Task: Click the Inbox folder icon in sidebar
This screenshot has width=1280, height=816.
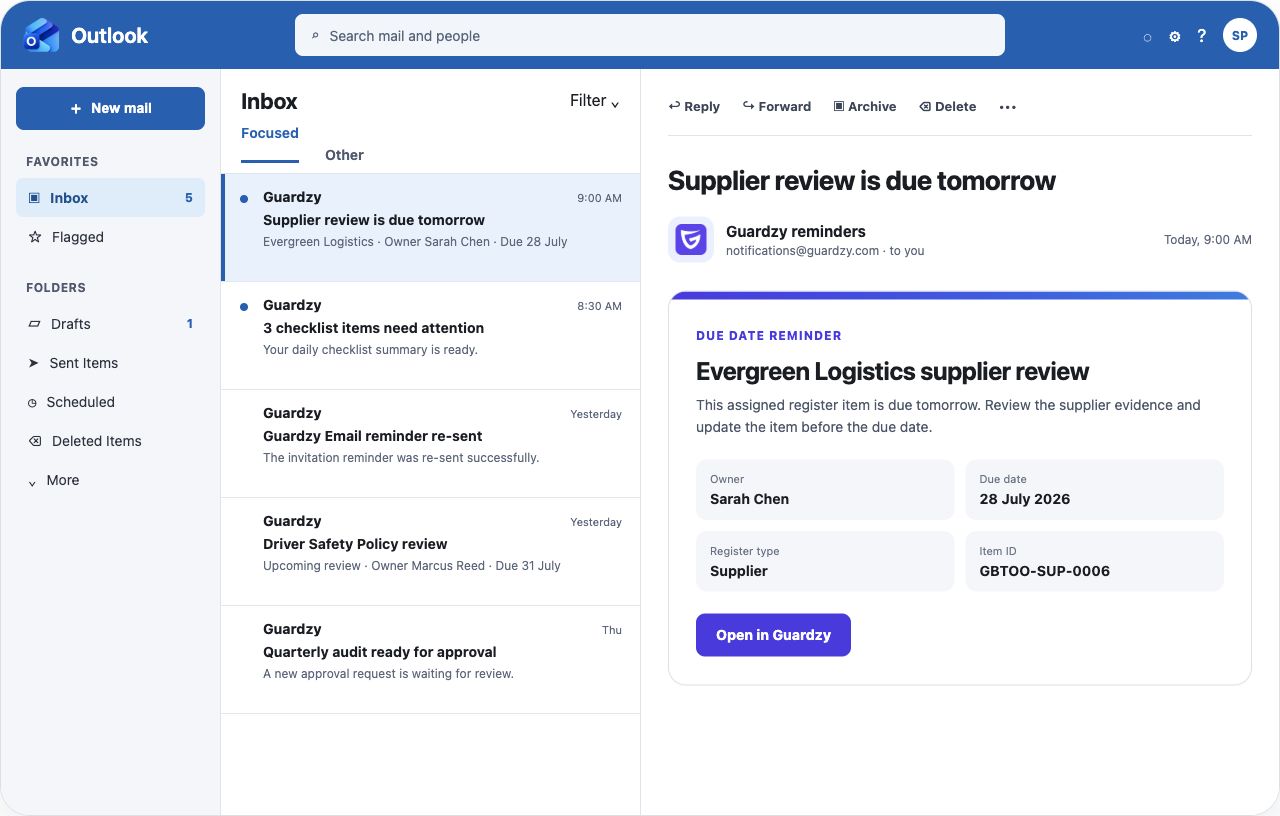Action: 34,198
